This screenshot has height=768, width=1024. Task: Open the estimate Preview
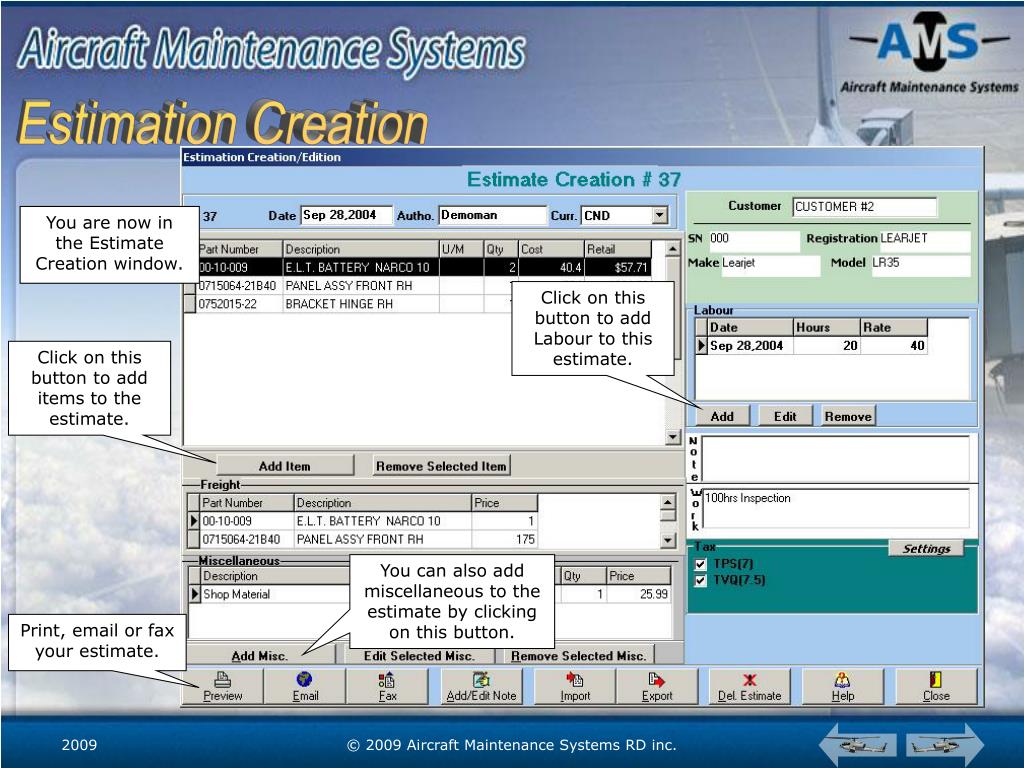(x=223, y=686)
